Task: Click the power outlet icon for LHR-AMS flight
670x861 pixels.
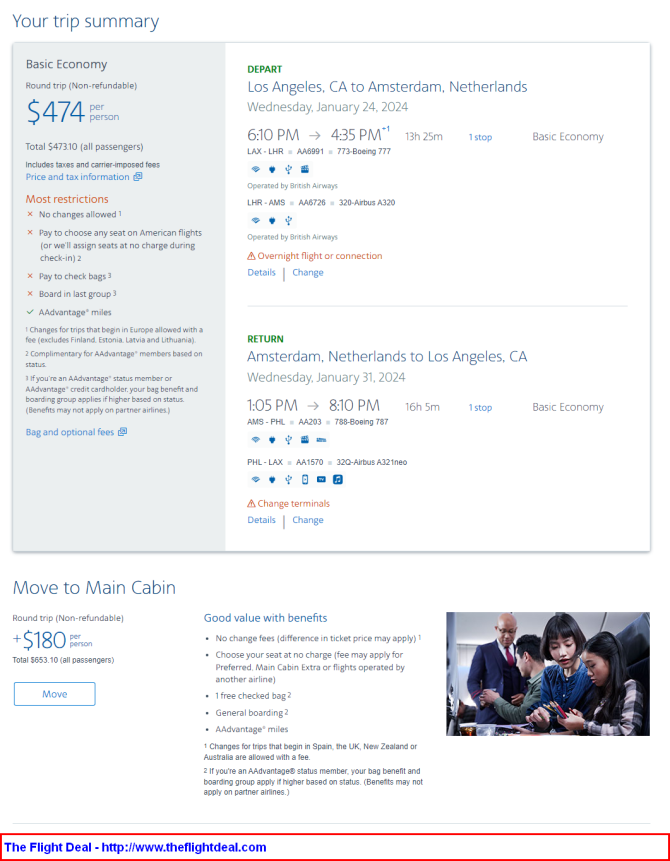Action: (x=272, y=220)
